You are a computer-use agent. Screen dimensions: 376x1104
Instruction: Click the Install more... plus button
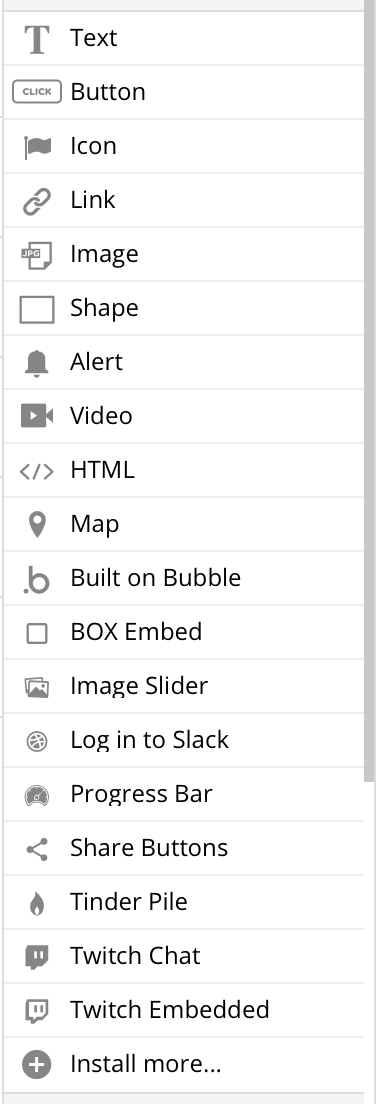[x=37, y=1065]
